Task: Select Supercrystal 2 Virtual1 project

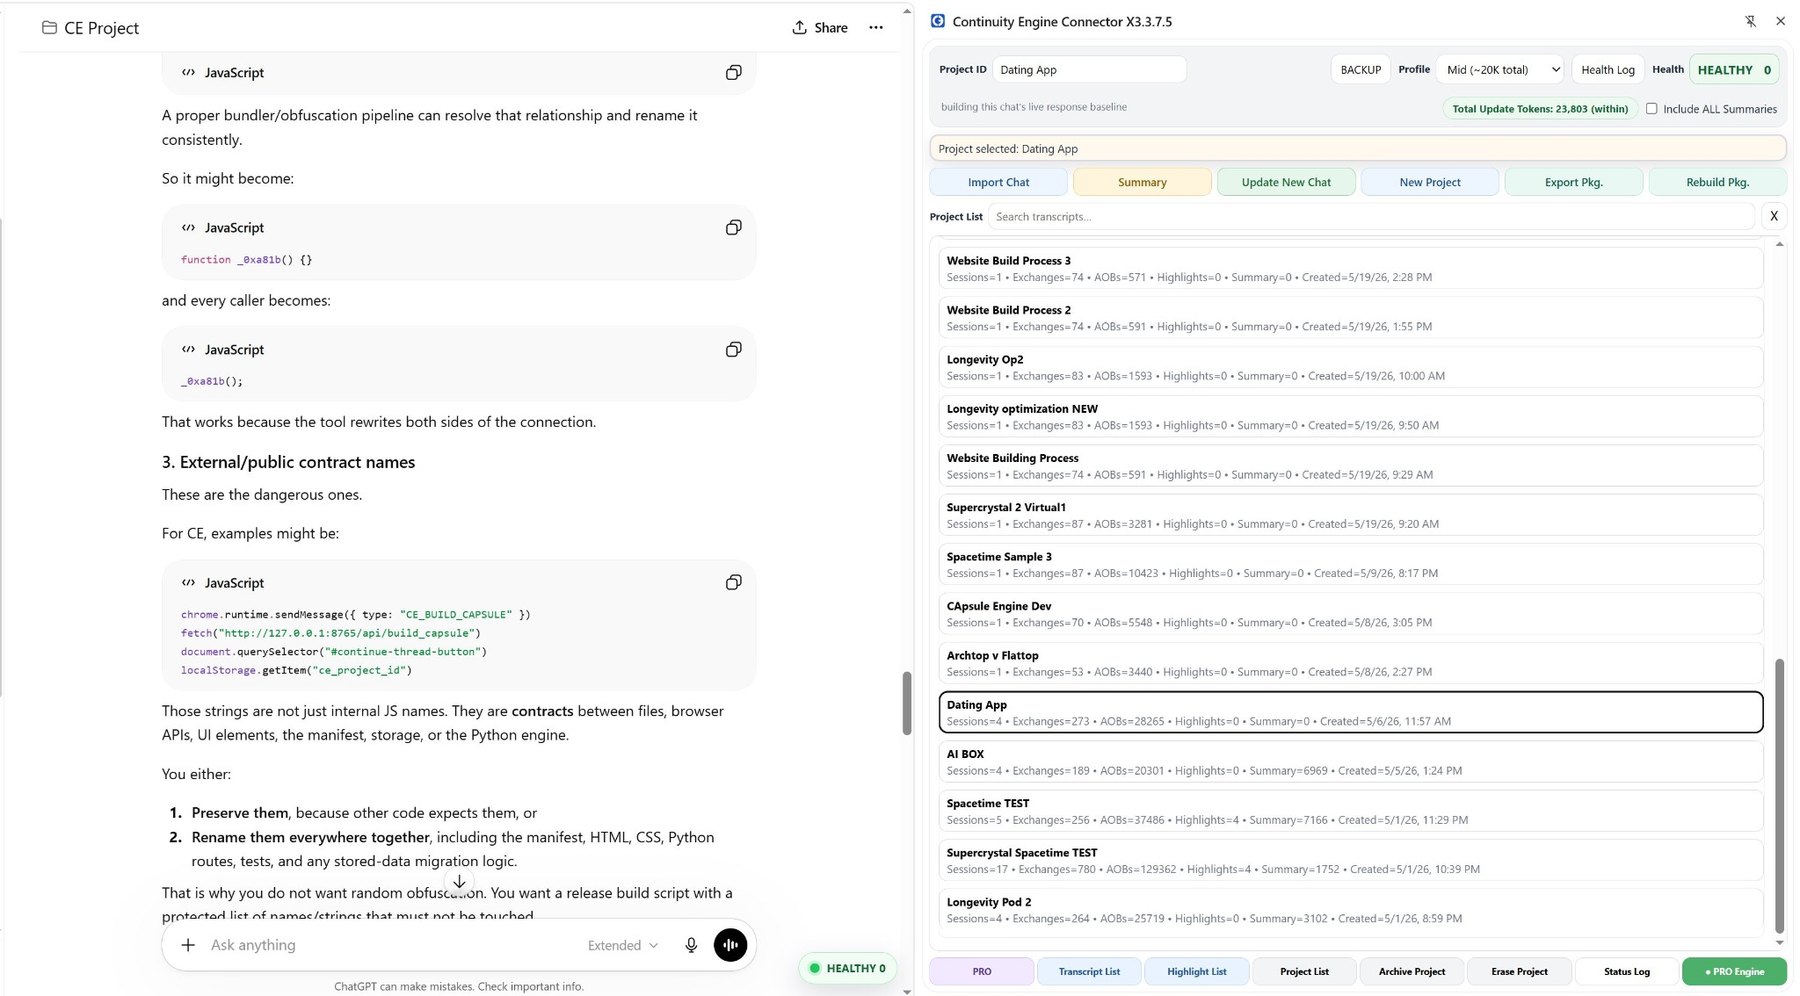Action: coord(1350,515)
